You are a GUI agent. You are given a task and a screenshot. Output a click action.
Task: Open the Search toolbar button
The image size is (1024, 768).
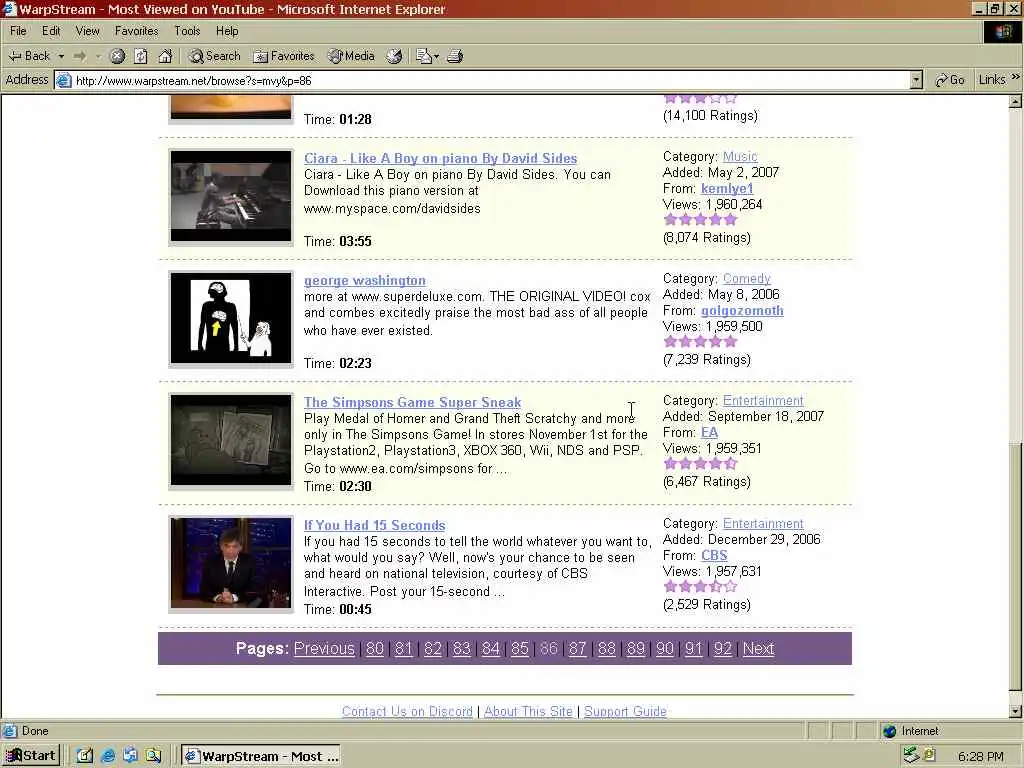click(x=214, y=56)
